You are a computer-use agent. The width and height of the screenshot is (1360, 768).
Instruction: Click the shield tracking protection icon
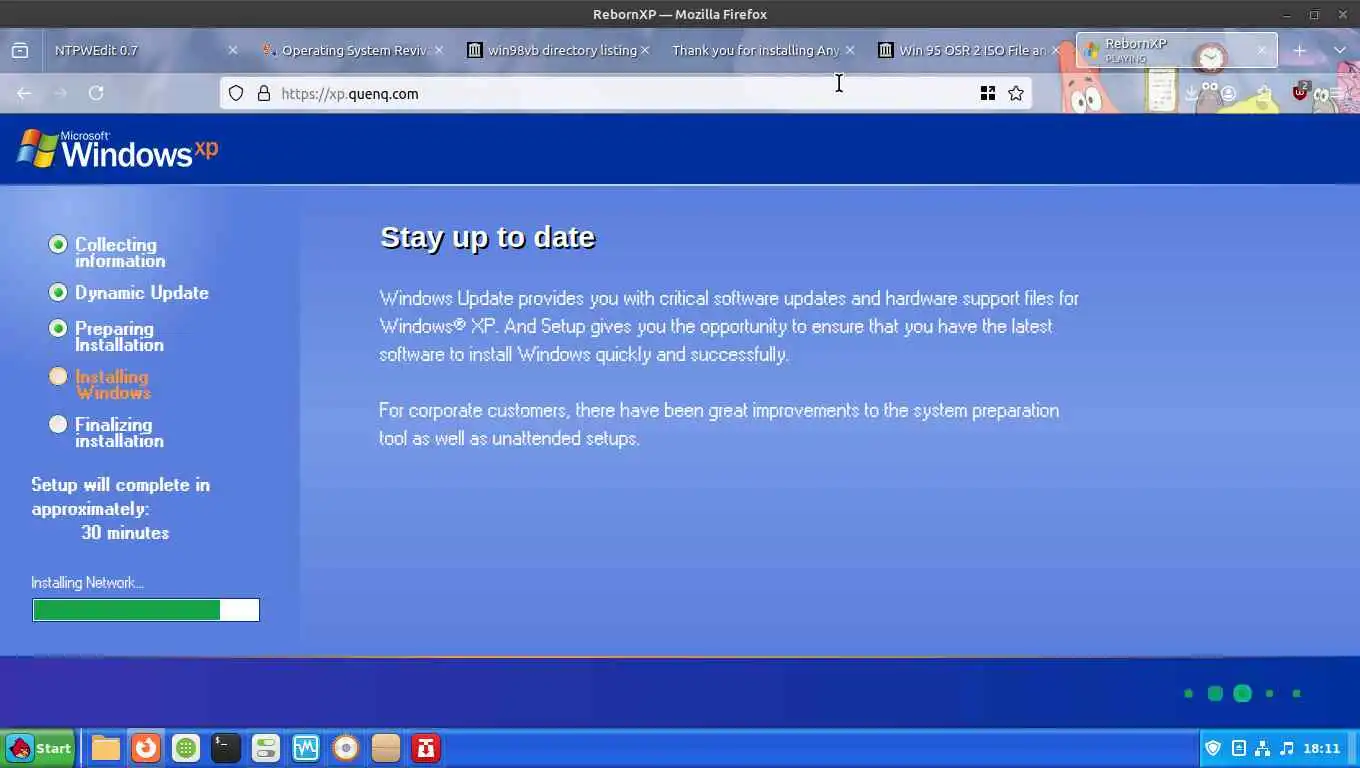236,93
